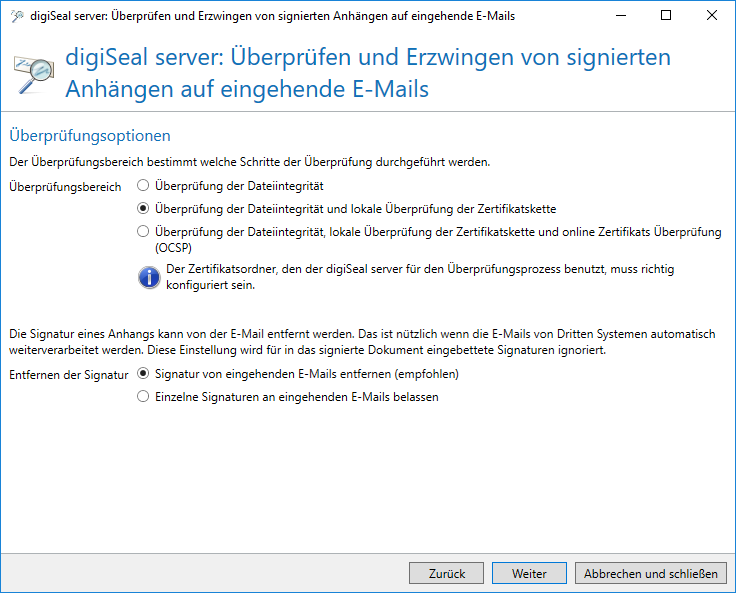
Task: Close the wizard window with X
Action: [712, 15]
